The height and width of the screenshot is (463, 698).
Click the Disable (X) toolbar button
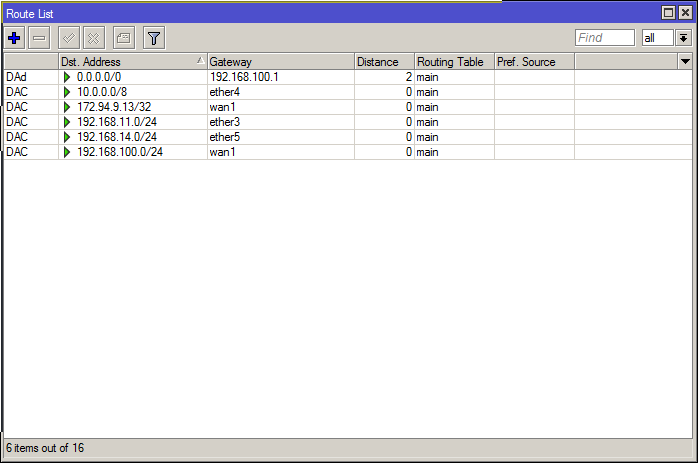[x=94, y=38]
